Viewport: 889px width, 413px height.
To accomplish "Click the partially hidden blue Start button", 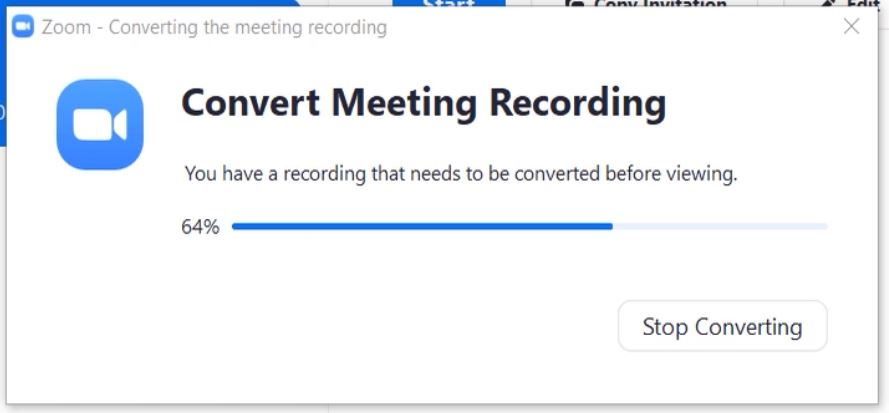I will pyautogui.click(x=448, y=3).
